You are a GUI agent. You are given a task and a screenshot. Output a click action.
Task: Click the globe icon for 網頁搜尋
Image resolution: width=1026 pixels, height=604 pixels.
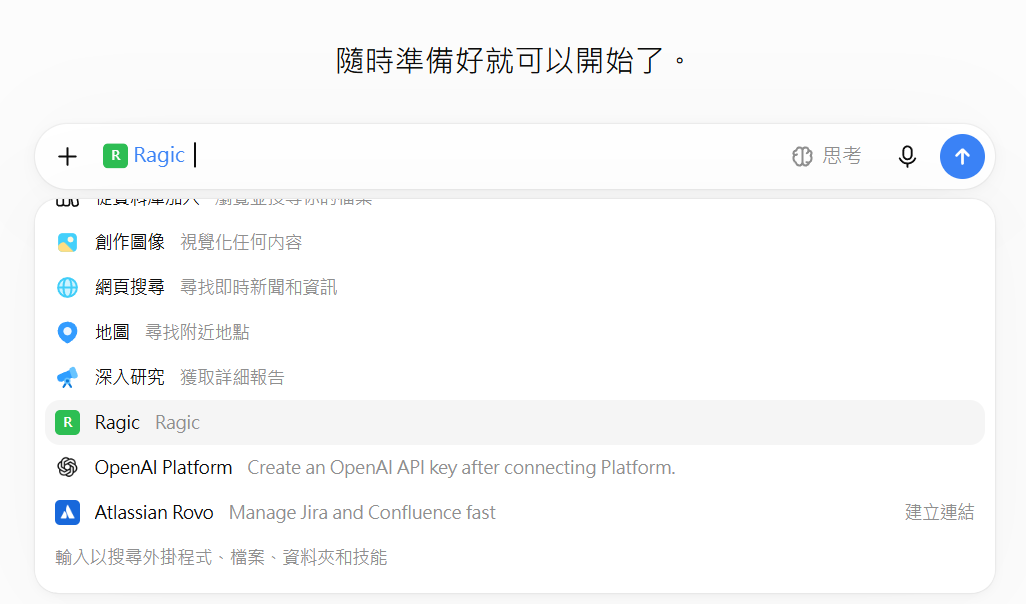67,287
